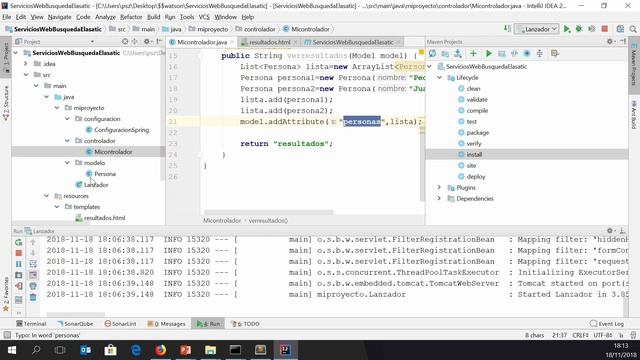Collapse the miproyecto package

coord(57,108)
